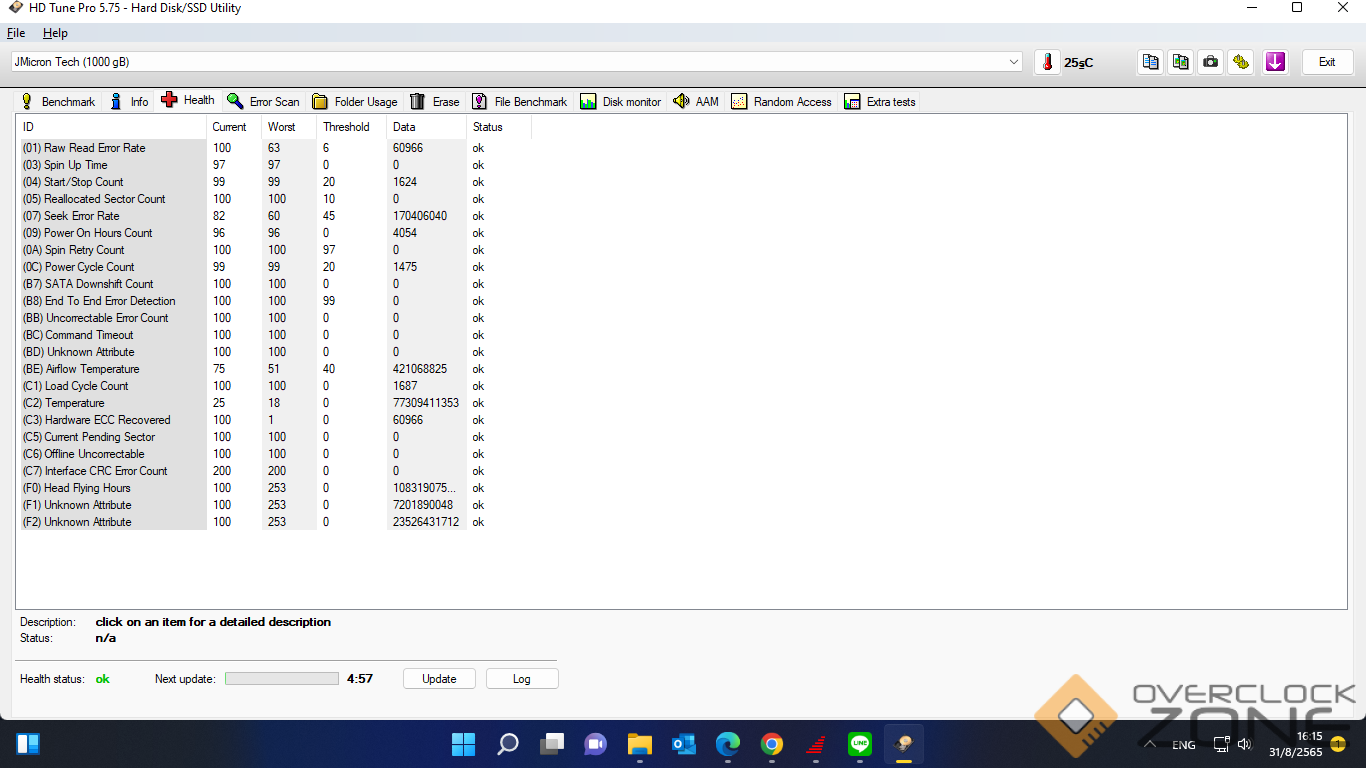The image size is (1366, 768).
Task: Switch to the Info tab
Action: 129,102
